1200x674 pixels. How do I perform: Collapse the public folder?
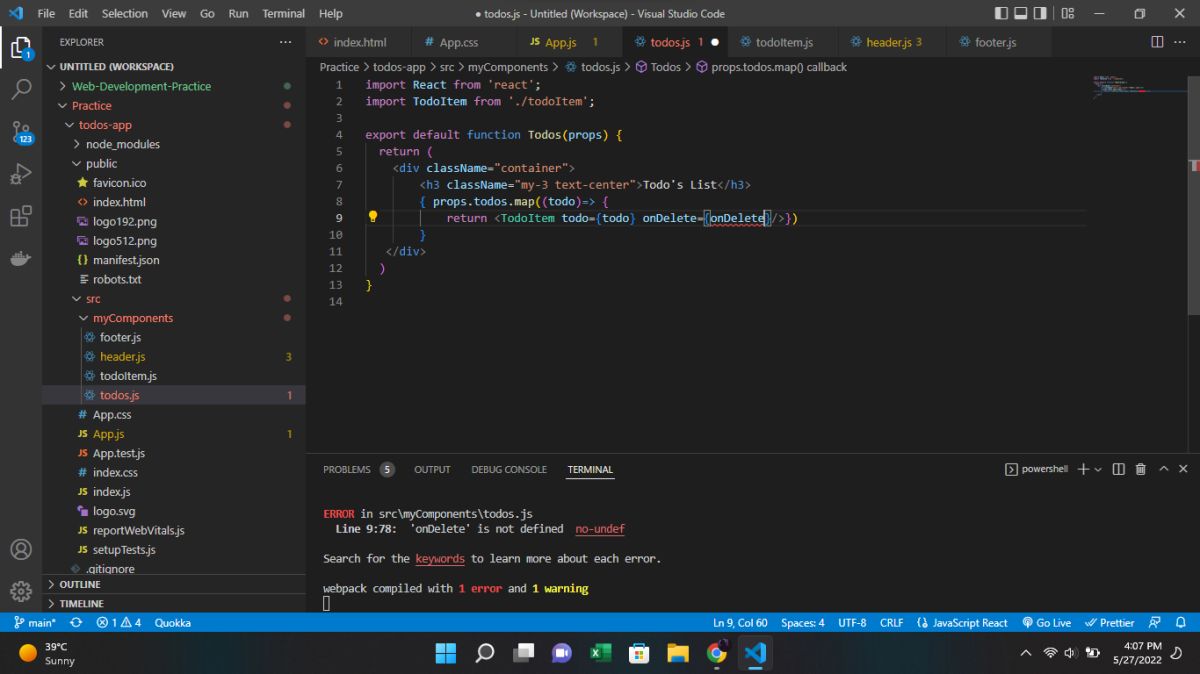(x=77, y=163)
